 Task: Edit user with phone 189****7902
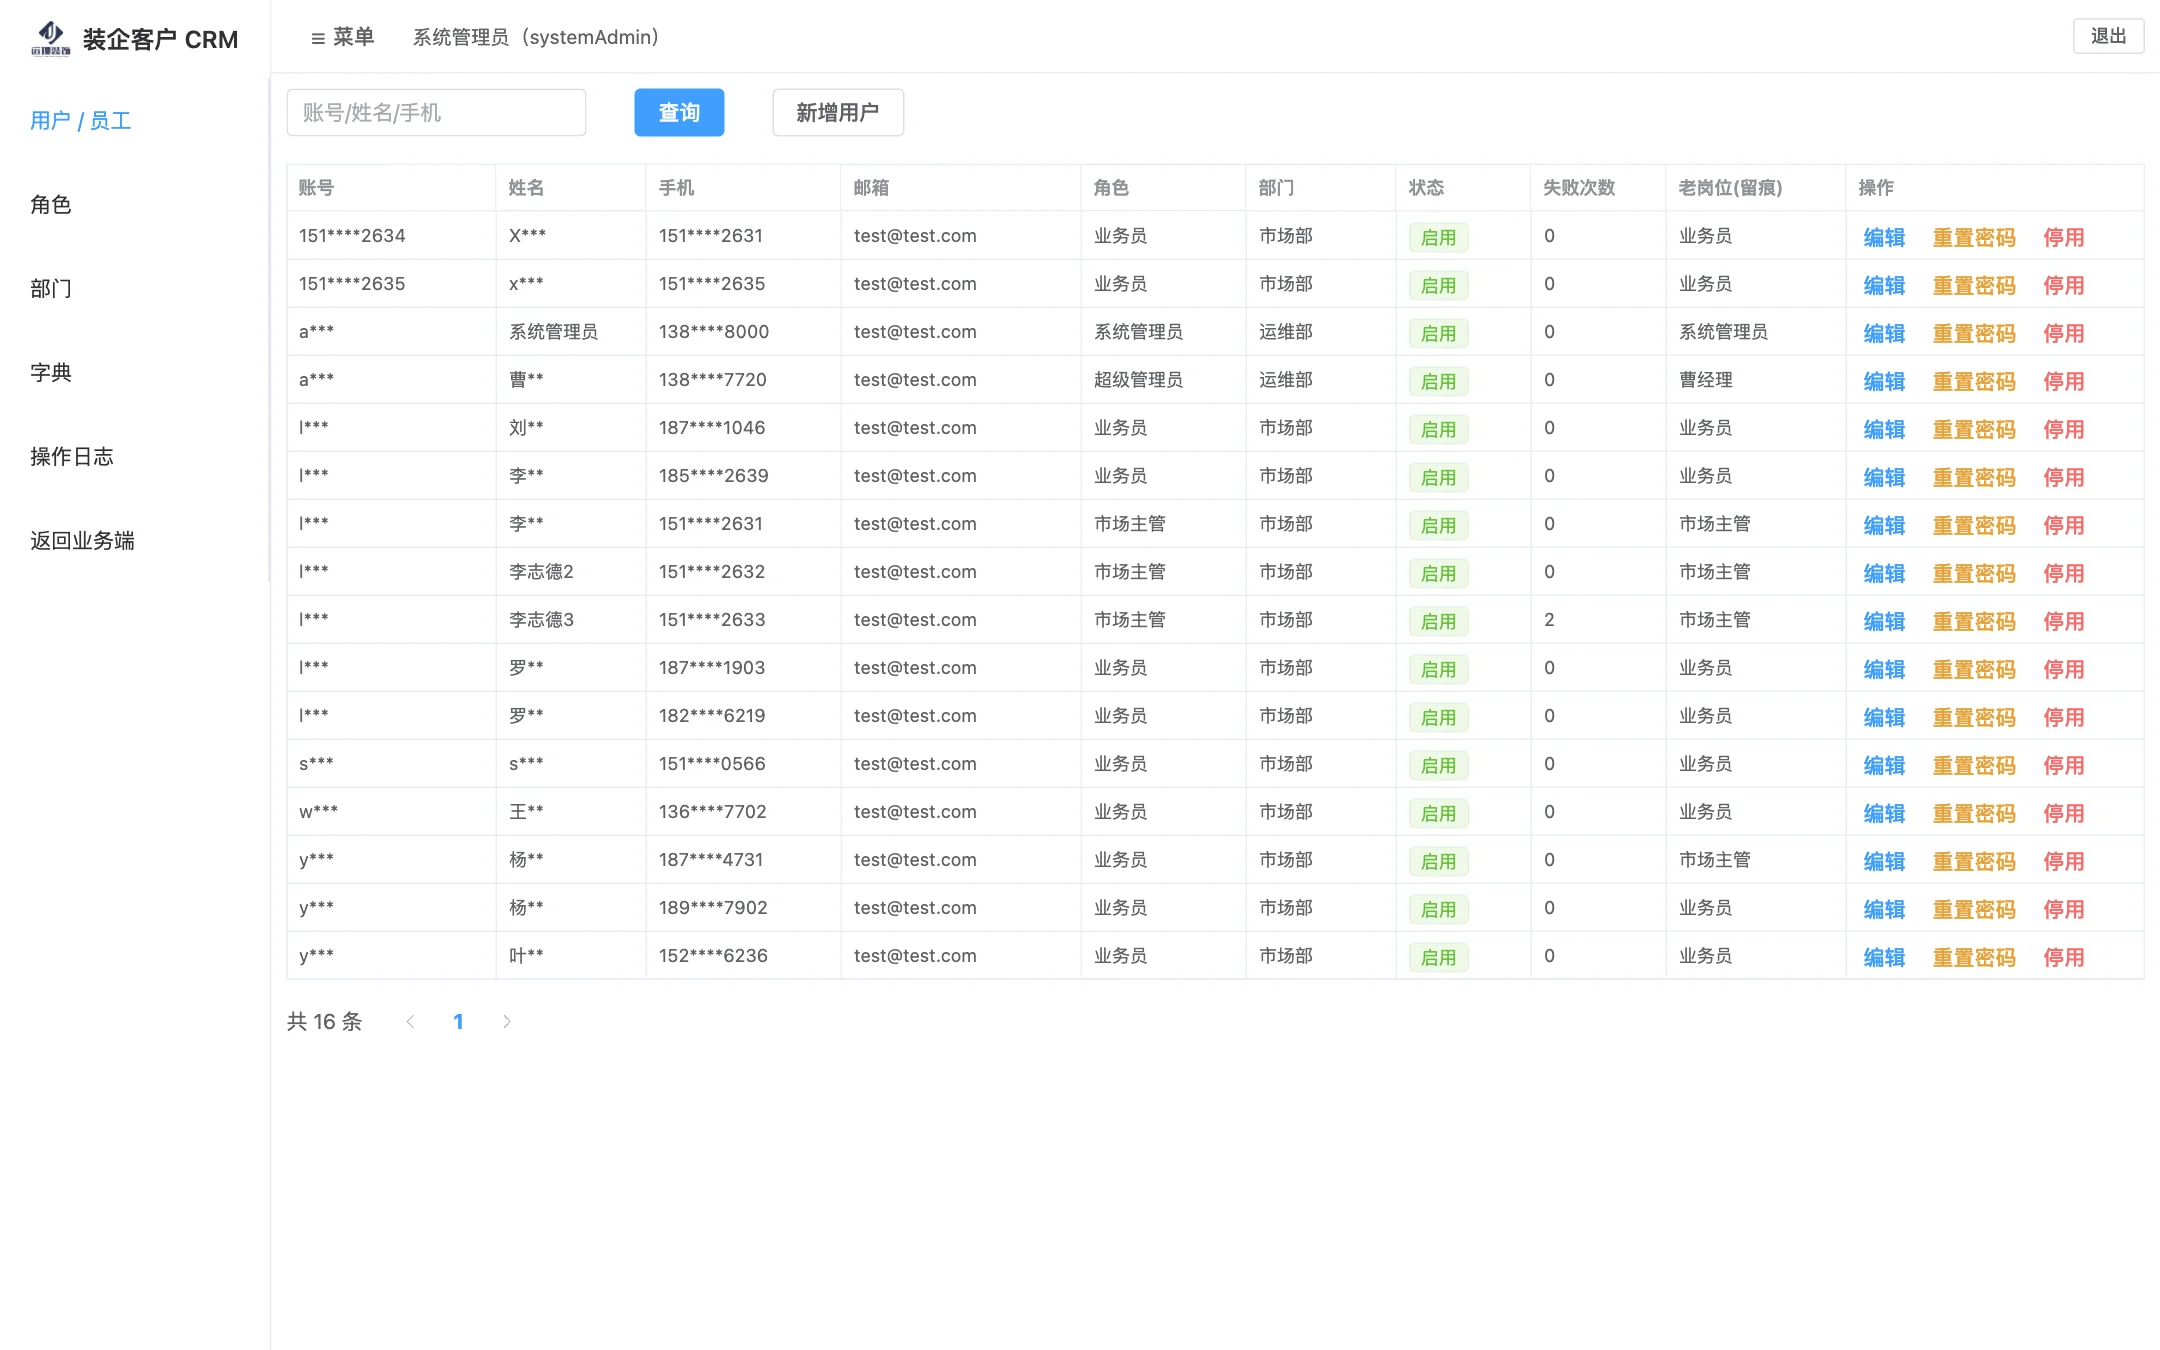pyautogui.click(x=1884, y=909)
